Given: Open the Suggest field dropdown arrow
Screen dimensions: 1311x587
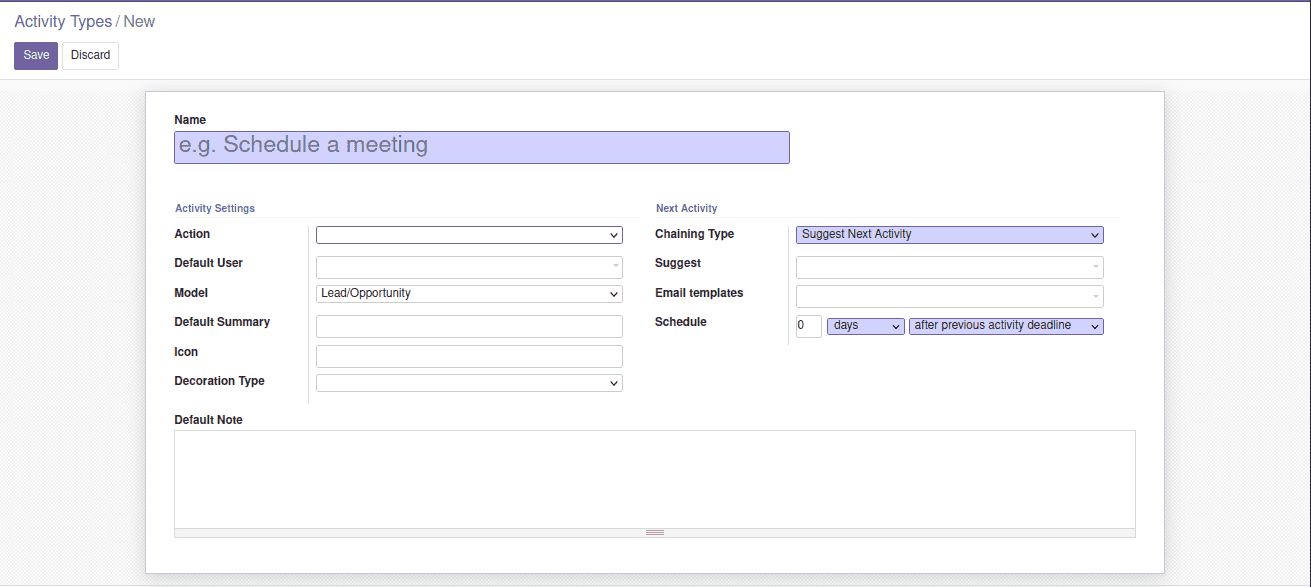Looking at the screenshot, I should 1097,267.
